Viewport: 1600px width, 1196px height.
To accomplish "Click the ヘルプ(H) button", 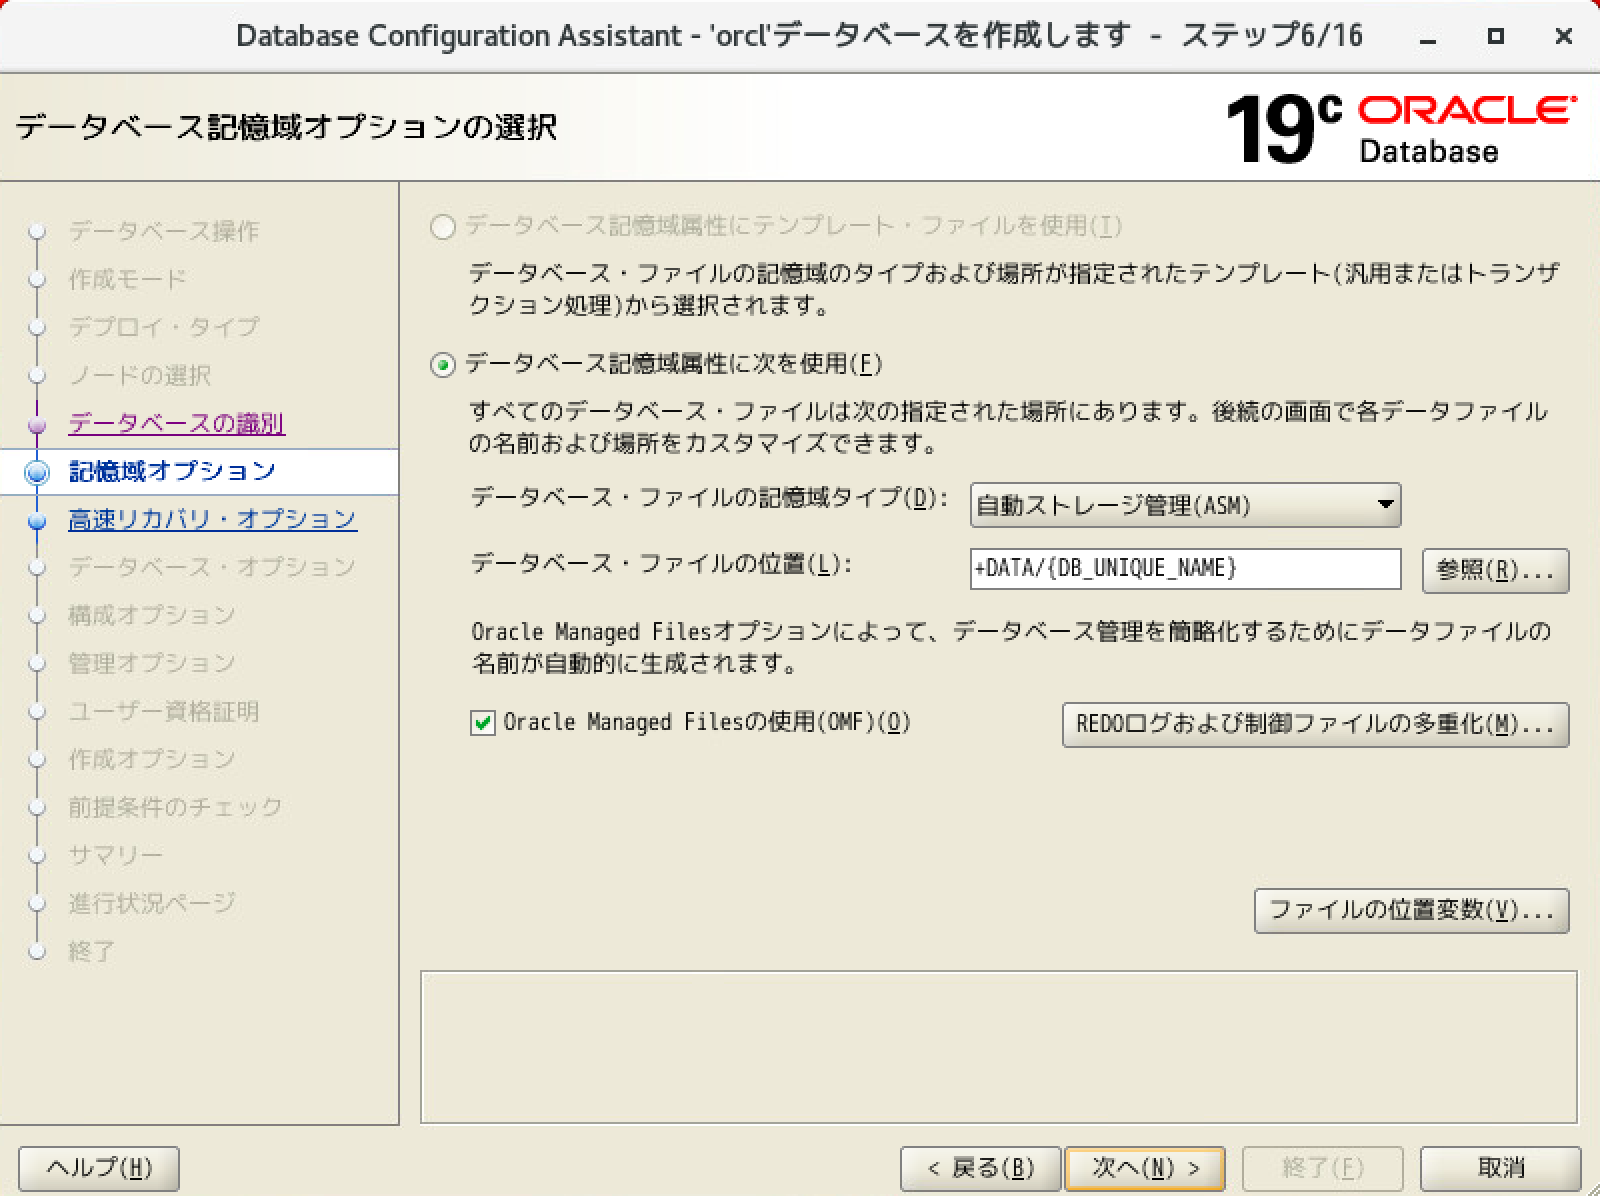I will 99,1168.
